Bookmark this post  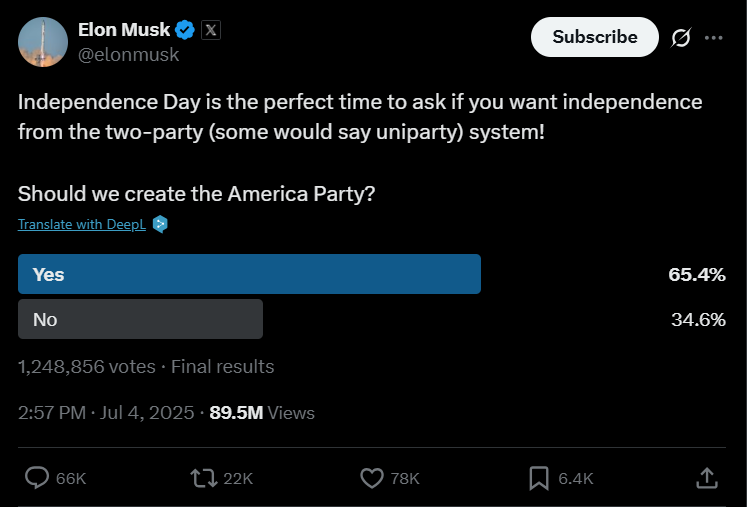[539, 478]
